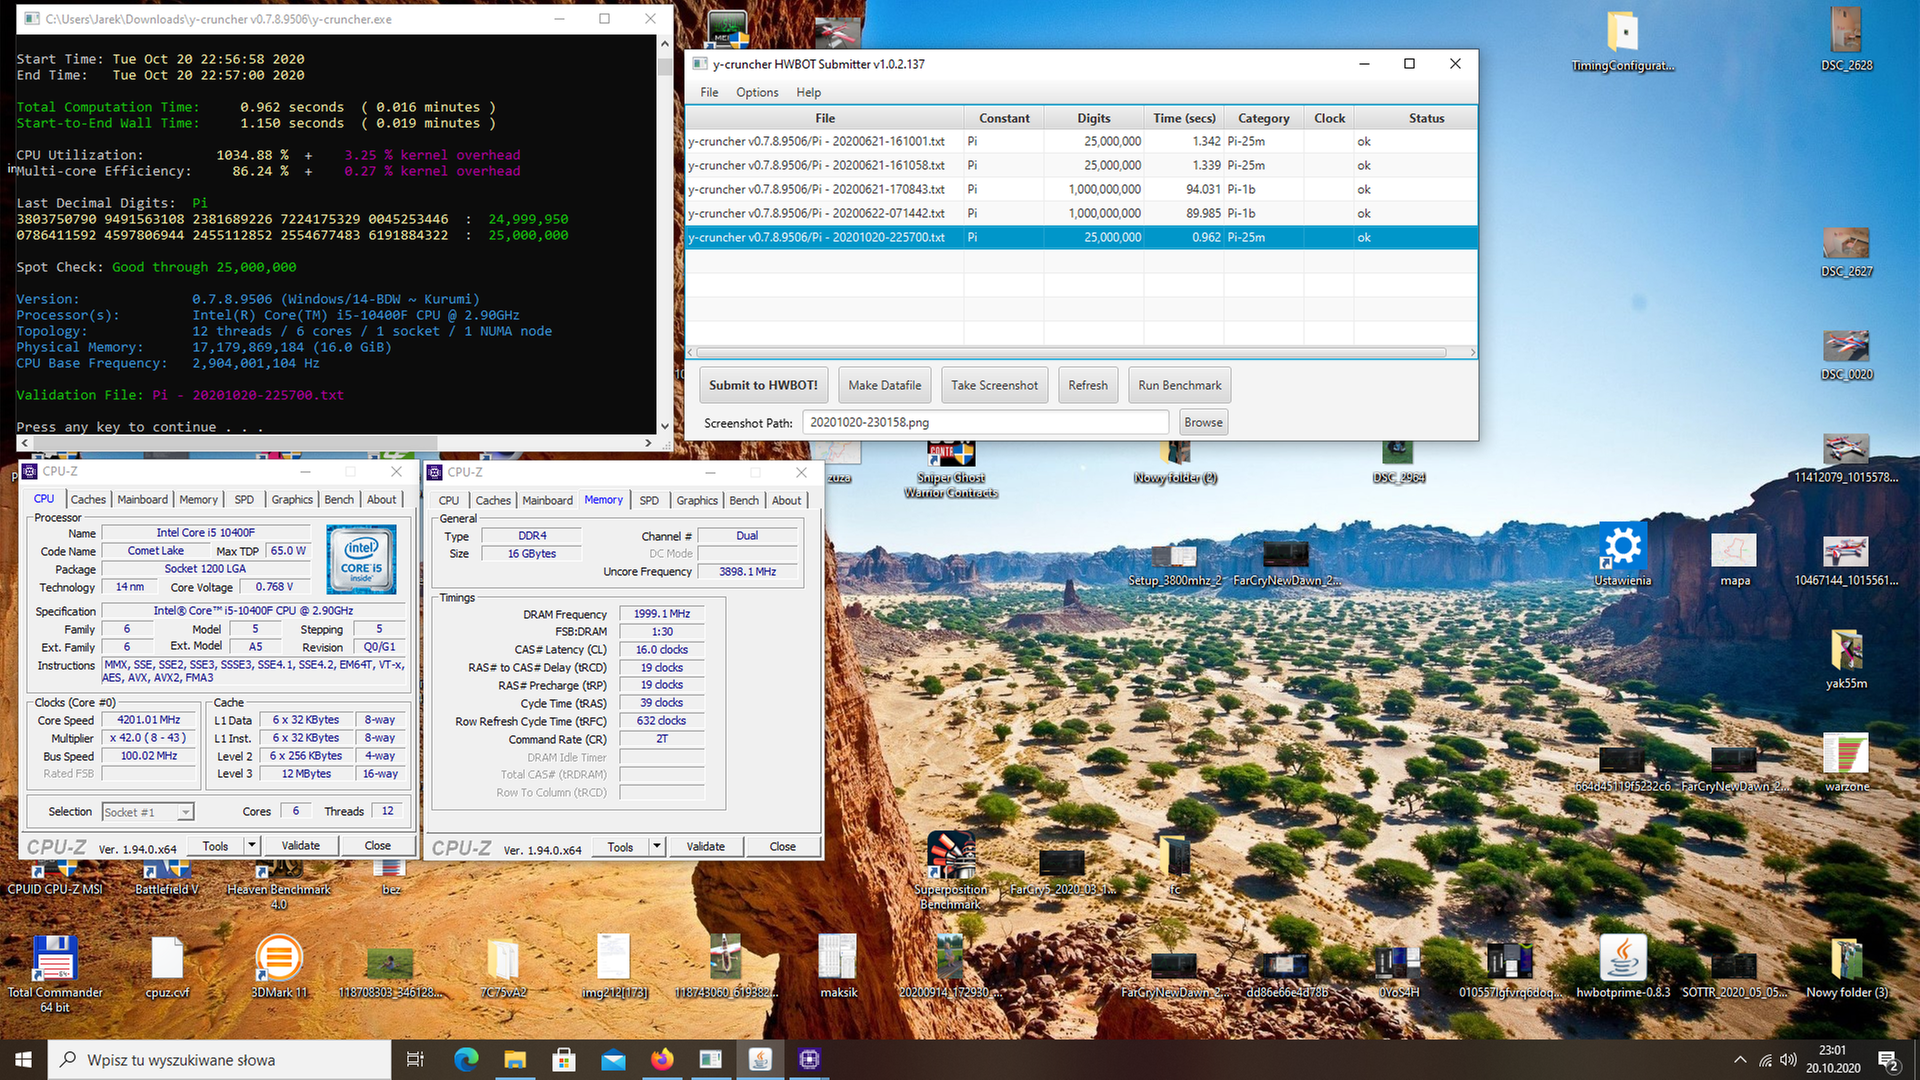
Task: Click the Screenshot Path input field
Action: (x=985, y=422)
